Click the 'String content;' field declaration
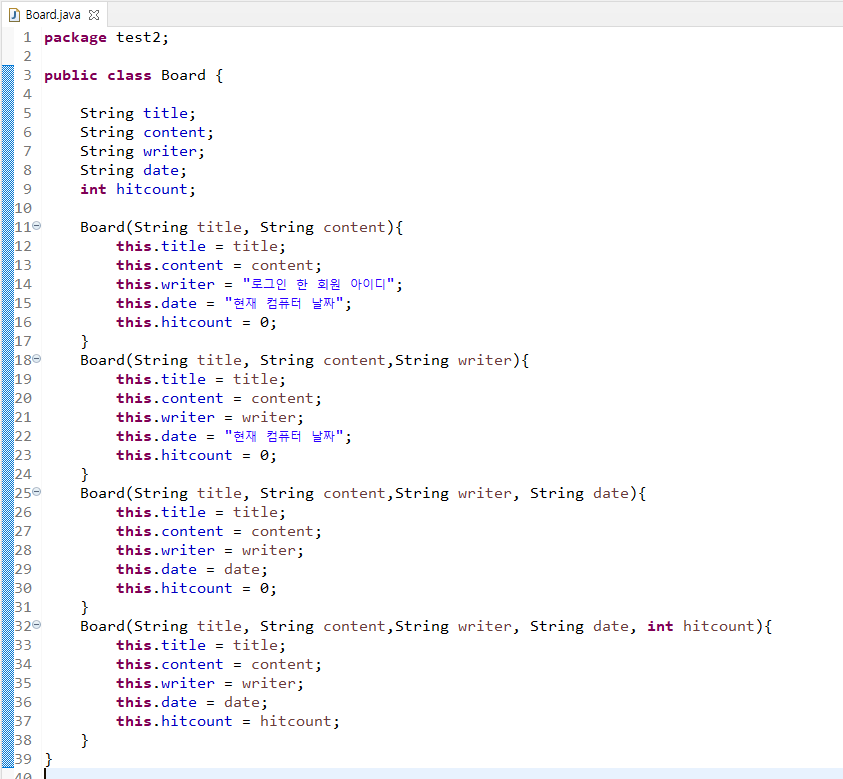This screenshot has width=843, height=779. 147,132
